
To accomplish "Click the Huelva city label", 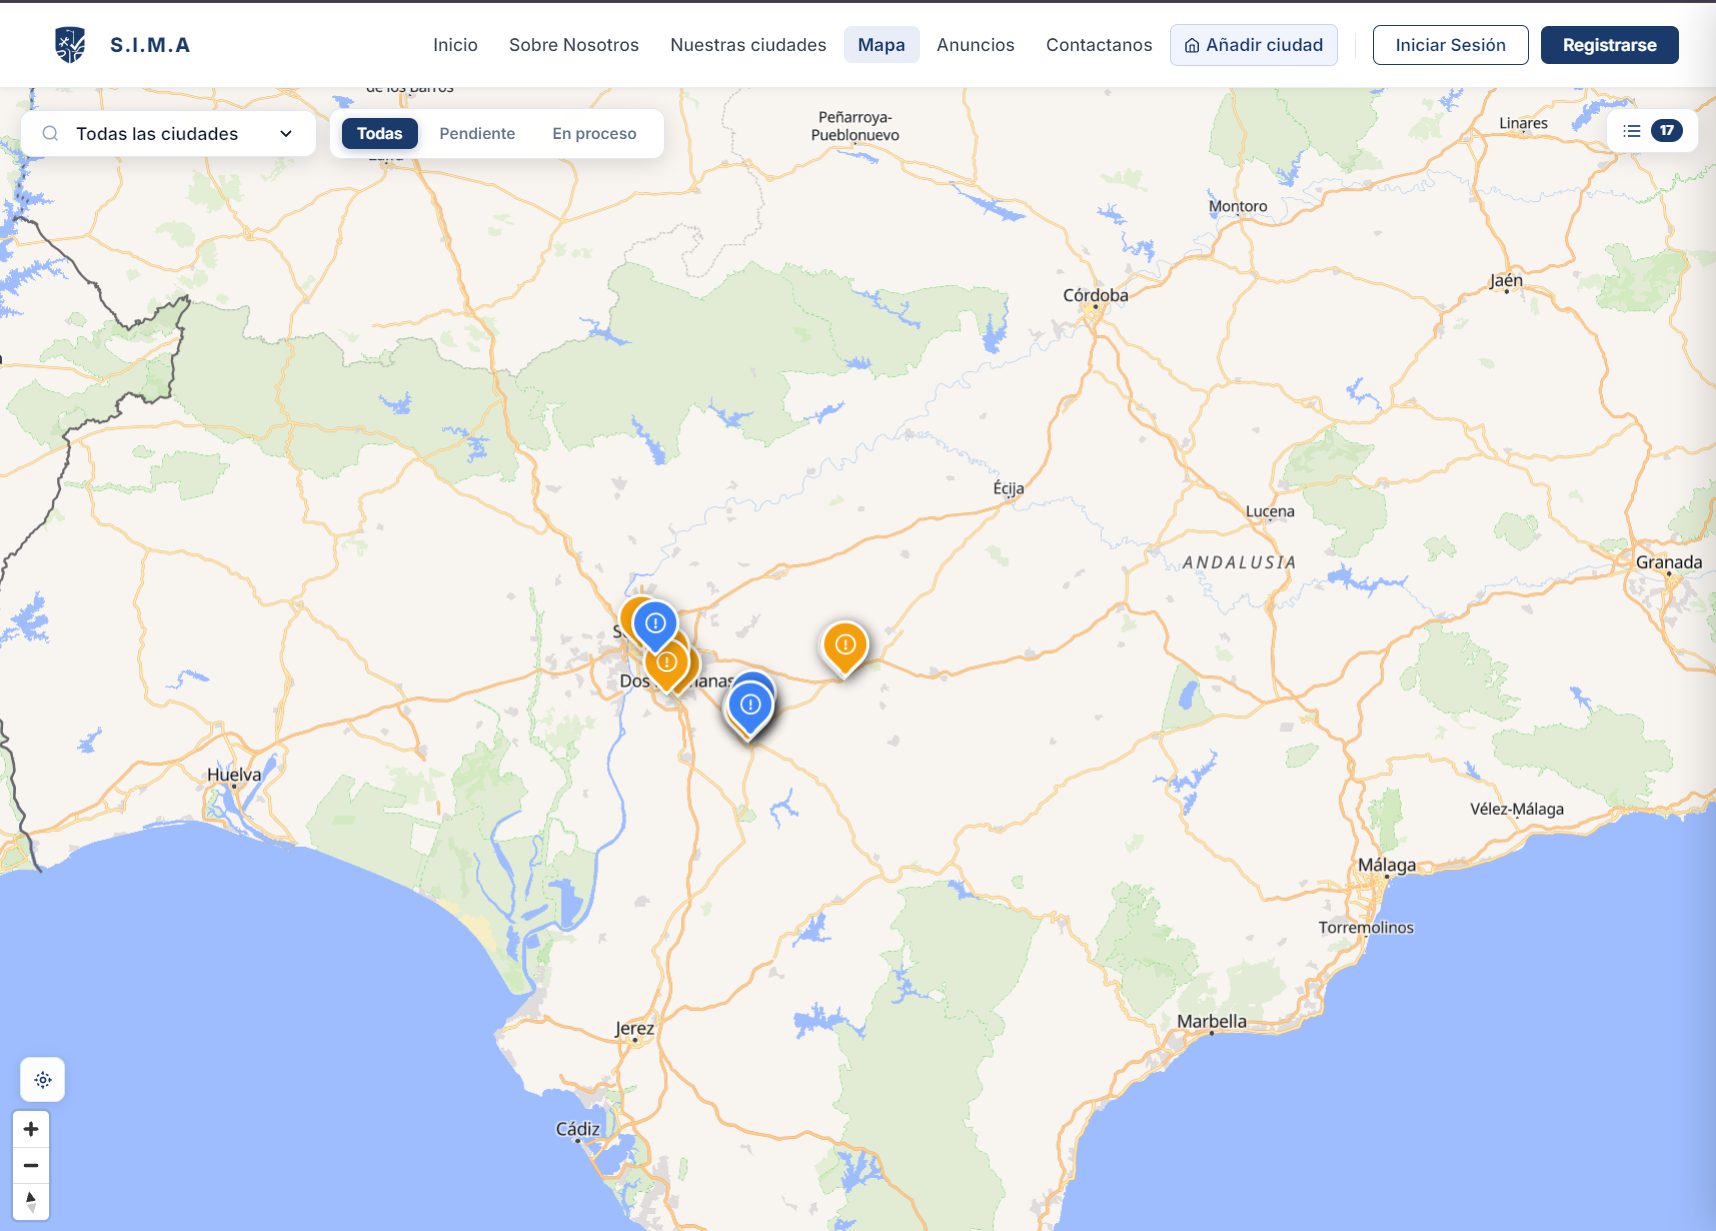I will tap(234, 775).
